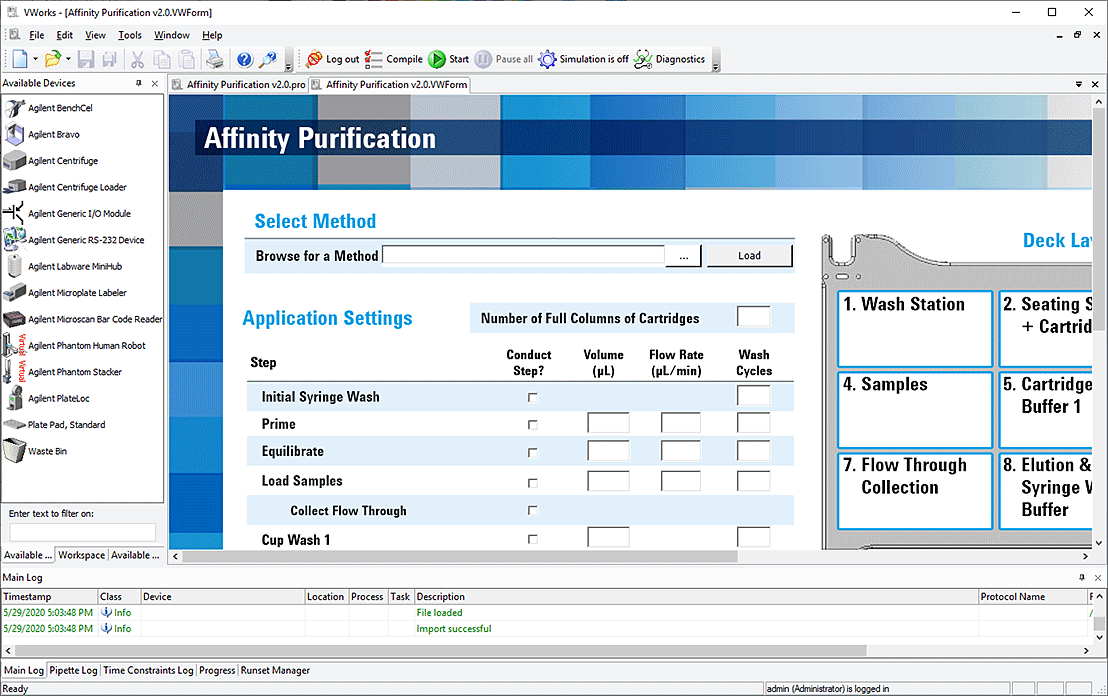1108x696 pixels.
Task: Open the Tools menu
Action: [130, 35]
